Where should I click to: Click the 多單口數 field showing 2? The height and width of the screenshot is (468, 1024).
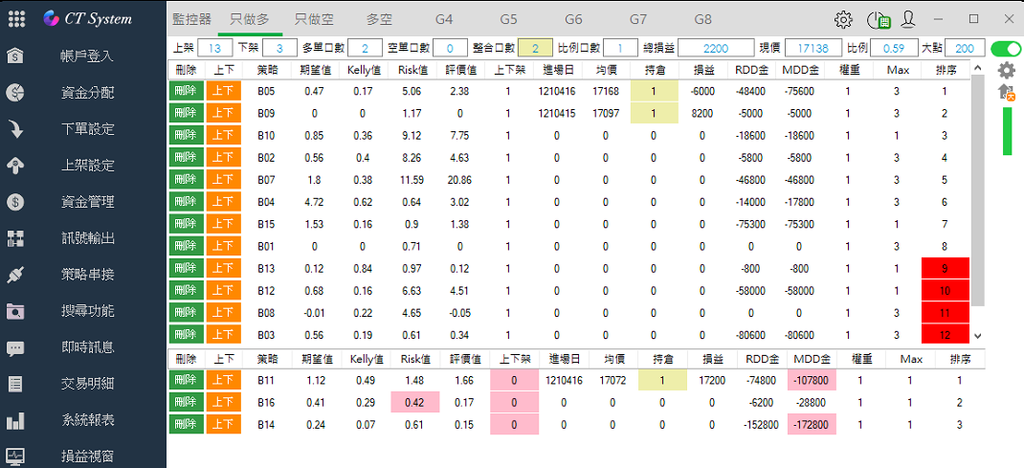[365, 48]
